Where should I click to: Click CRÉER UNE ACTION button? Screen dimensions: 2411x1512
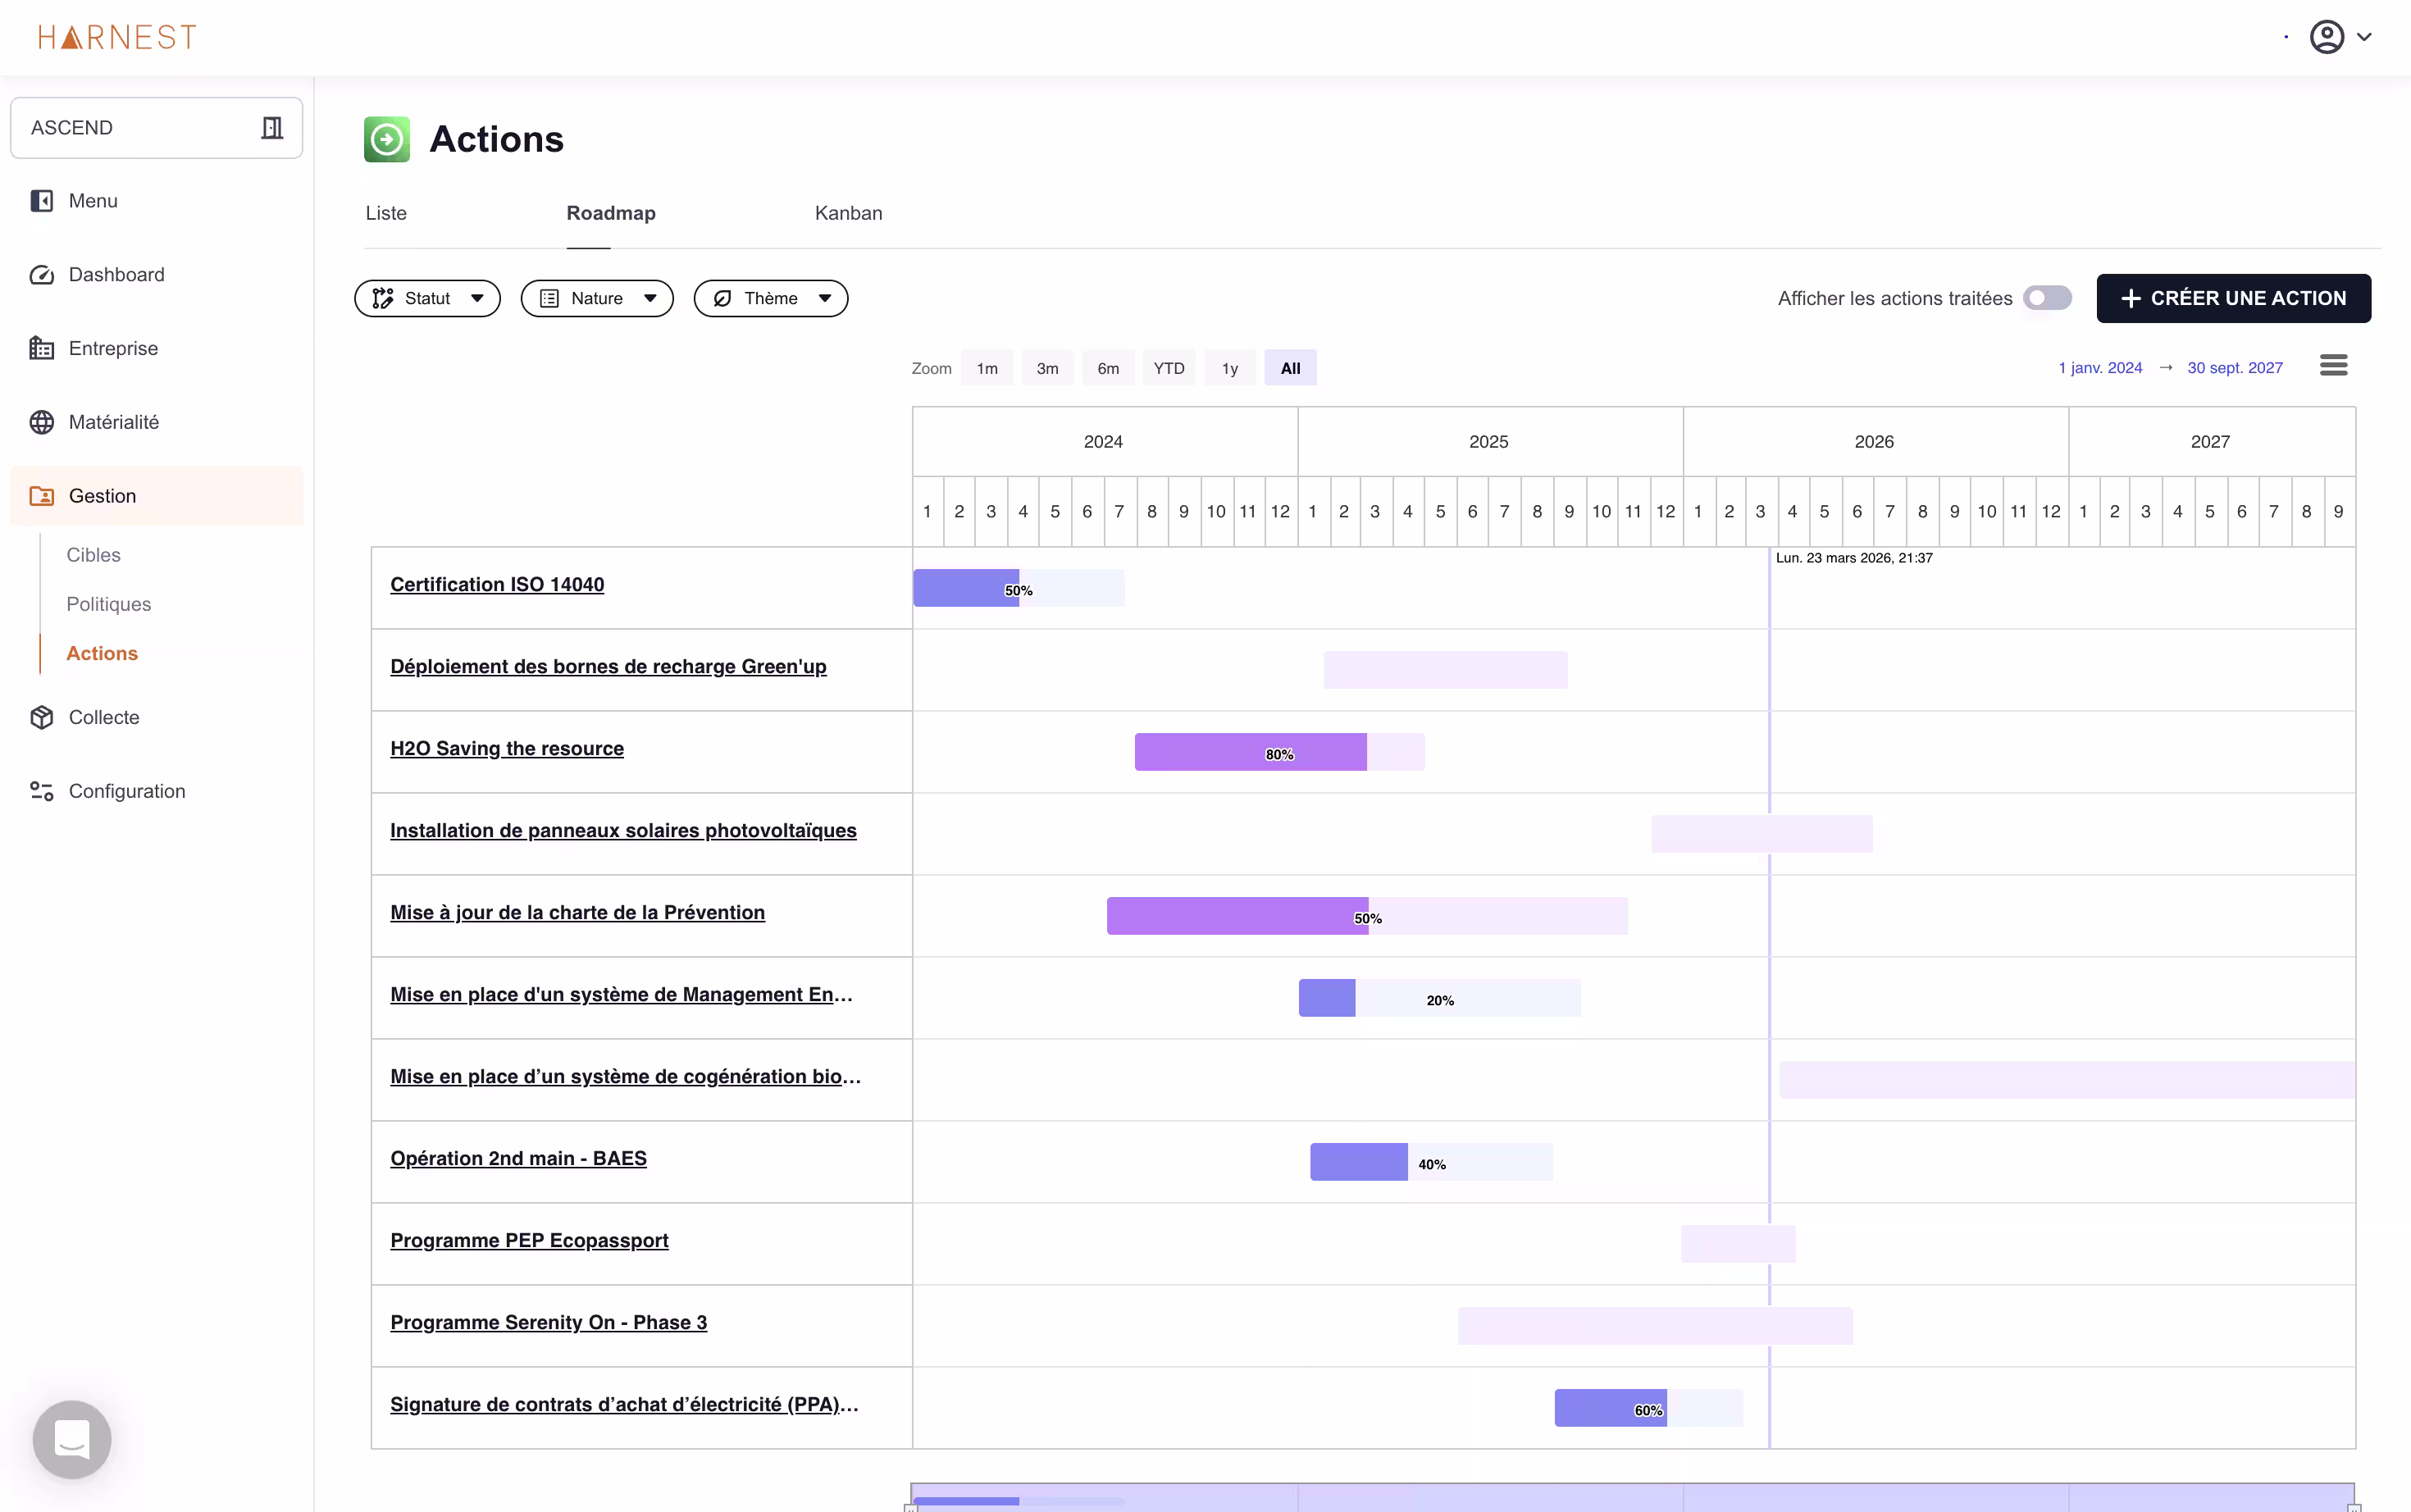[x=2233, y=298]
